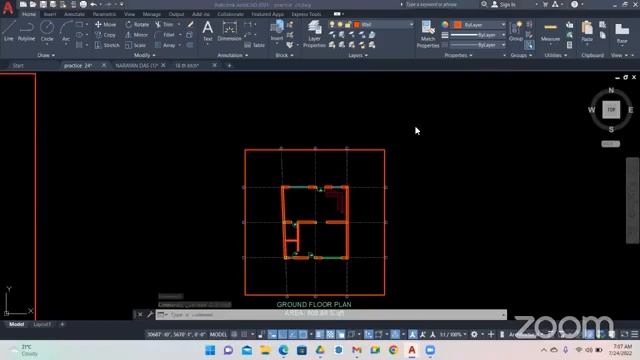Open the ByLayer lineweight dropdown

478,35
